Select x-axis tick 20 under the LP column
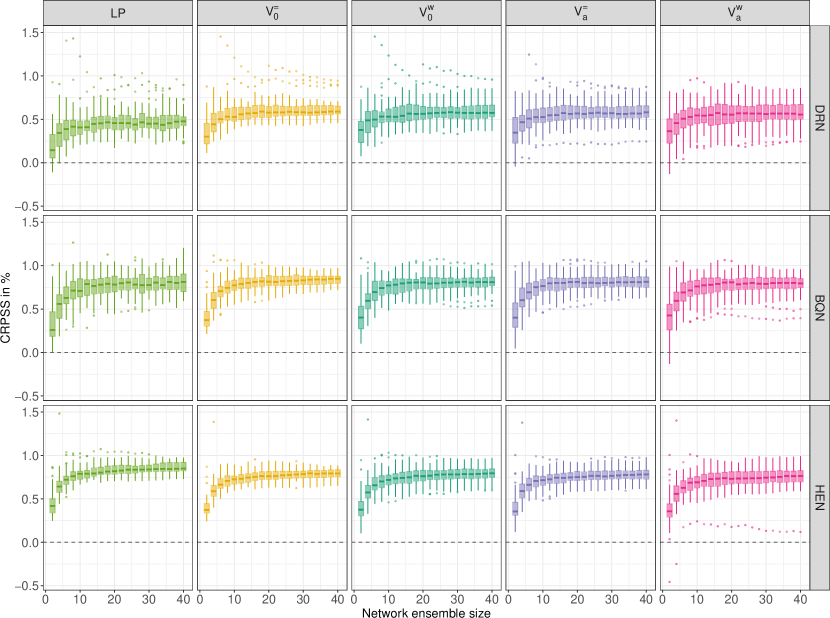 click(114, 599)
